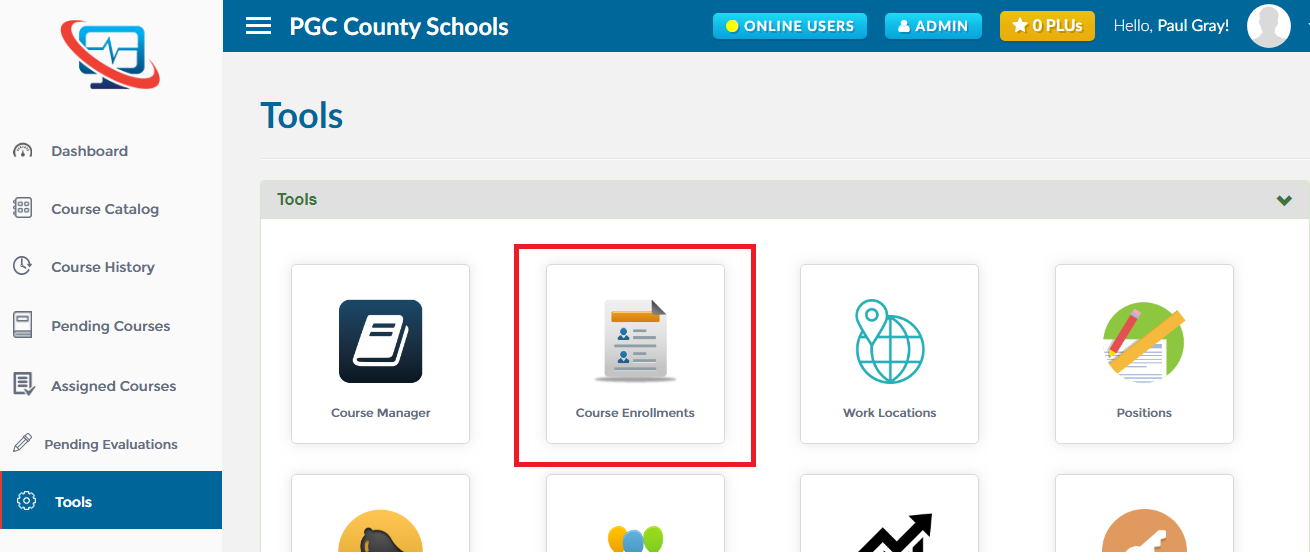Select Pending Courses in sidebar
This screenshot has width=1310, height=560.
[111, 326]
